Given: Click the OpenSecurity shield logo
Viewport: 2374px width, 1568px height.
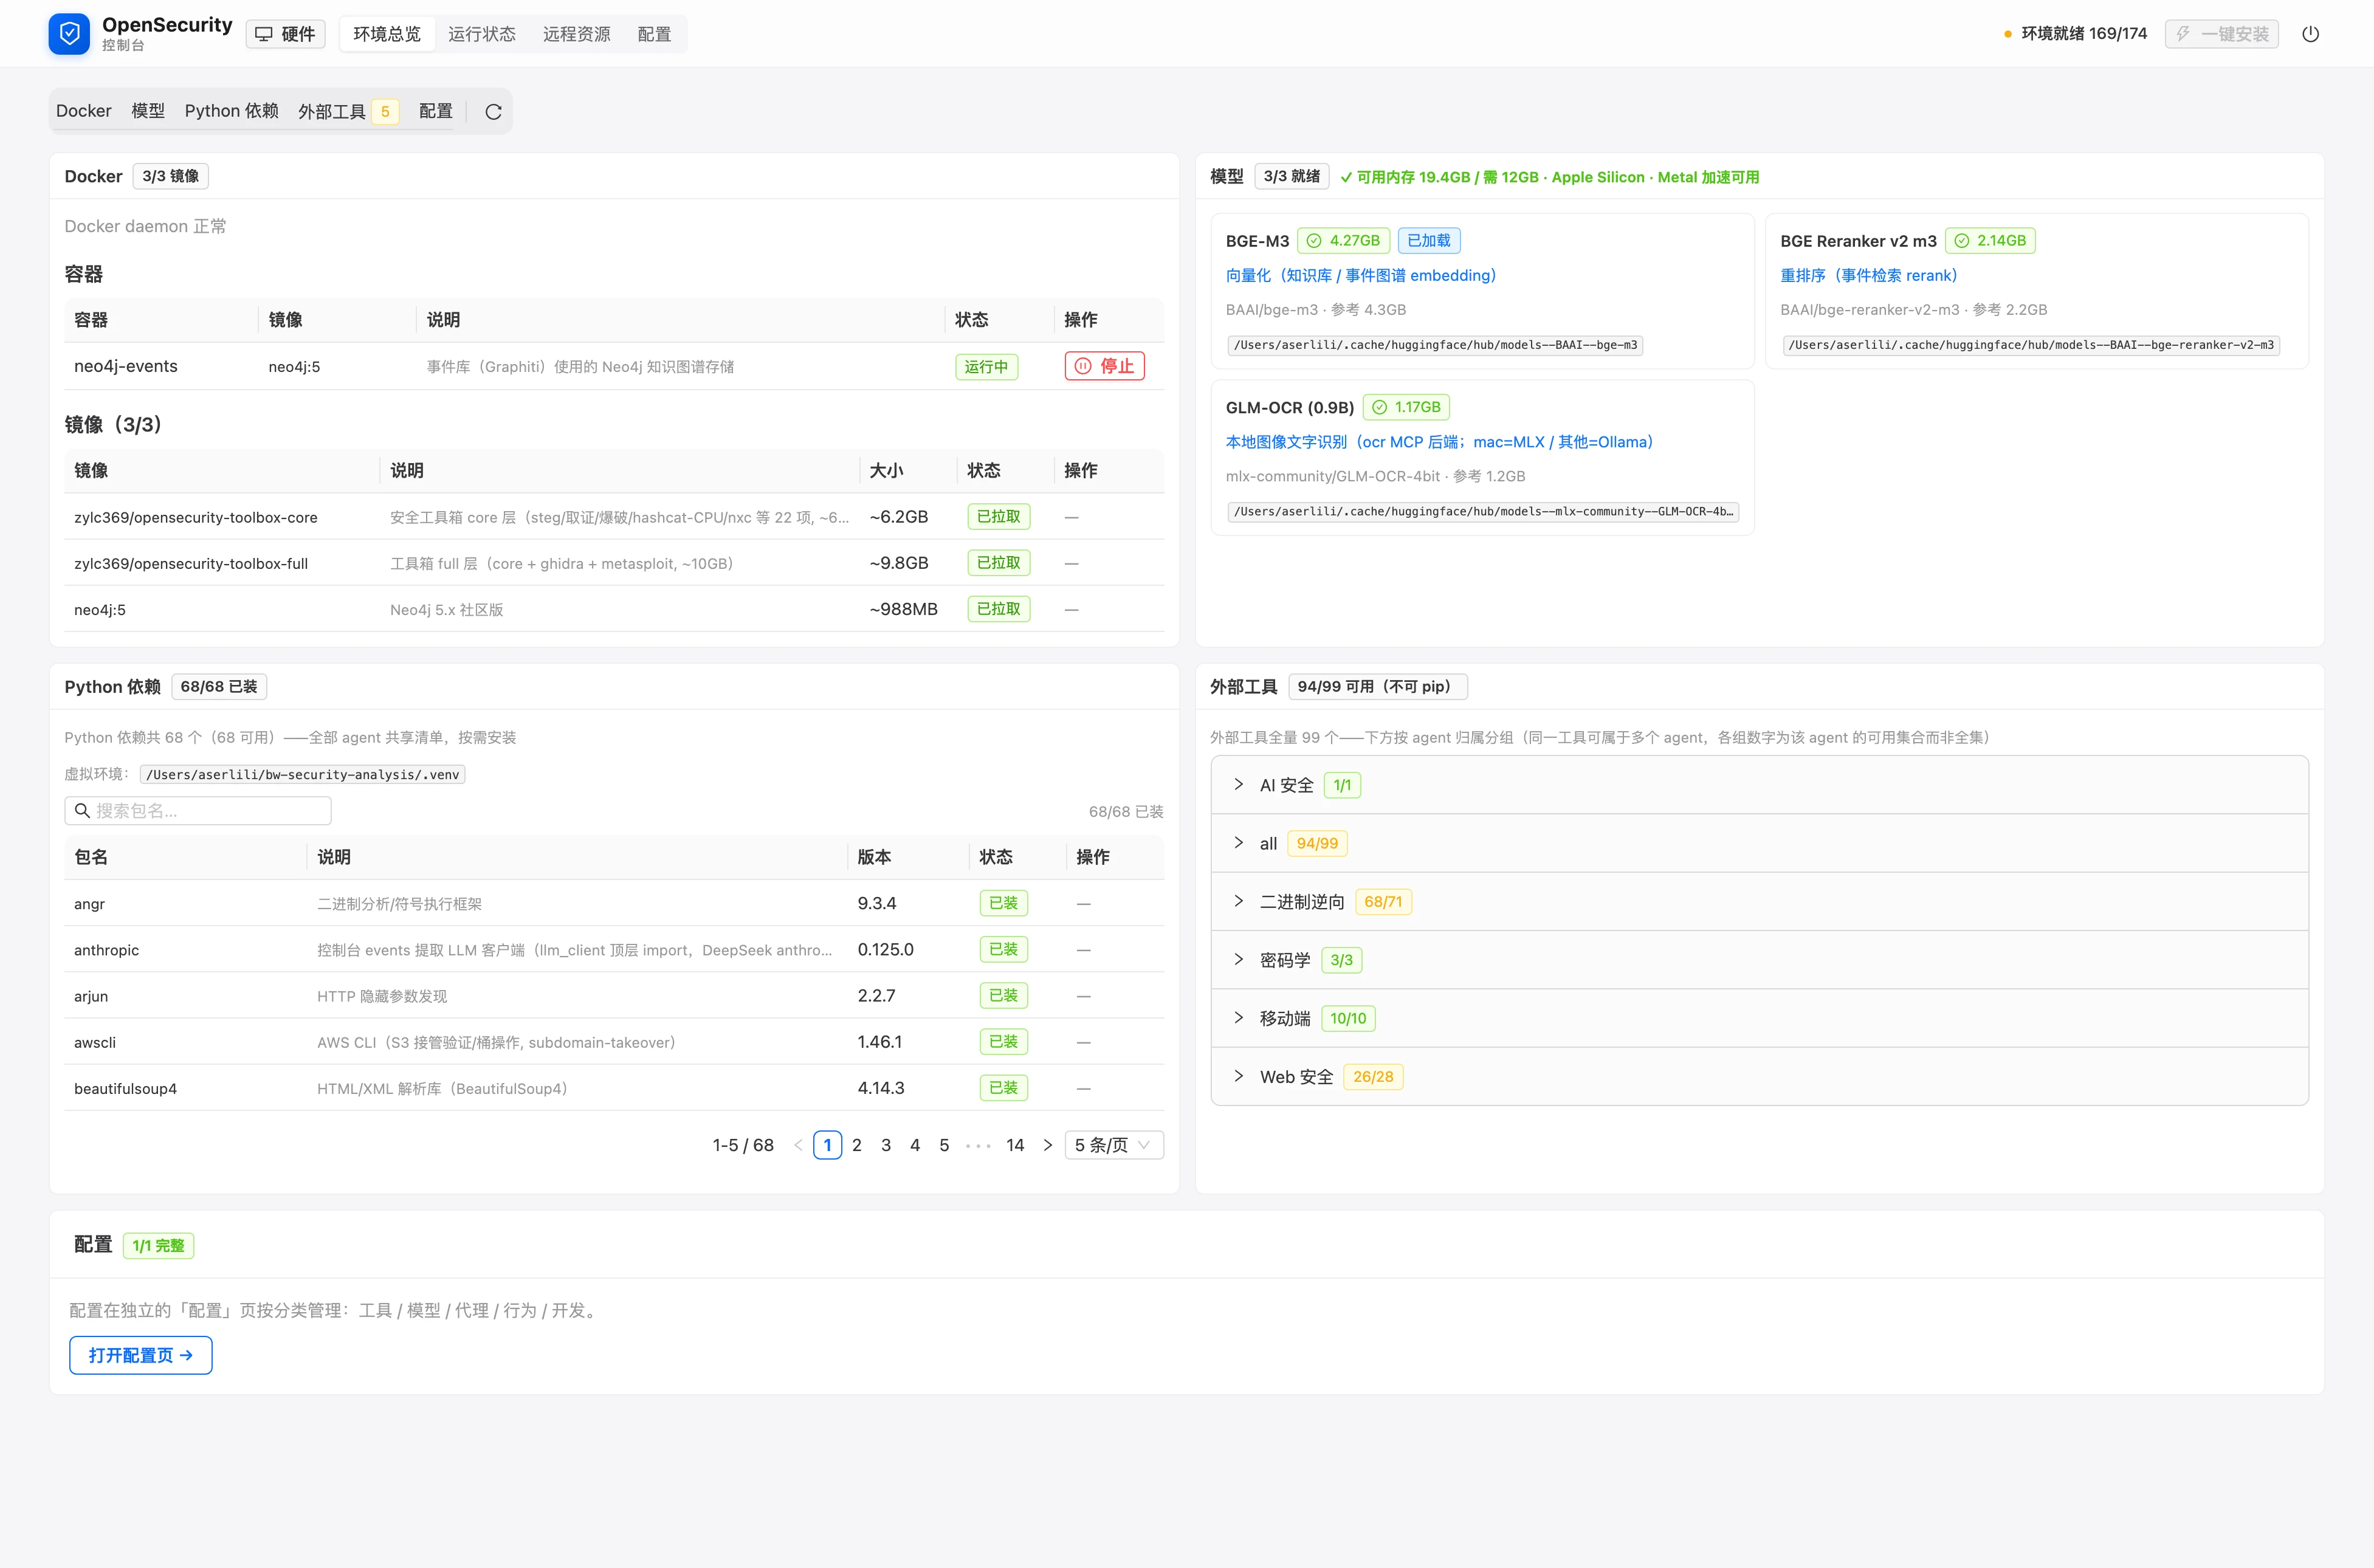Looking at the screenshot, I should pyautogui.click(x=69, y=34).
